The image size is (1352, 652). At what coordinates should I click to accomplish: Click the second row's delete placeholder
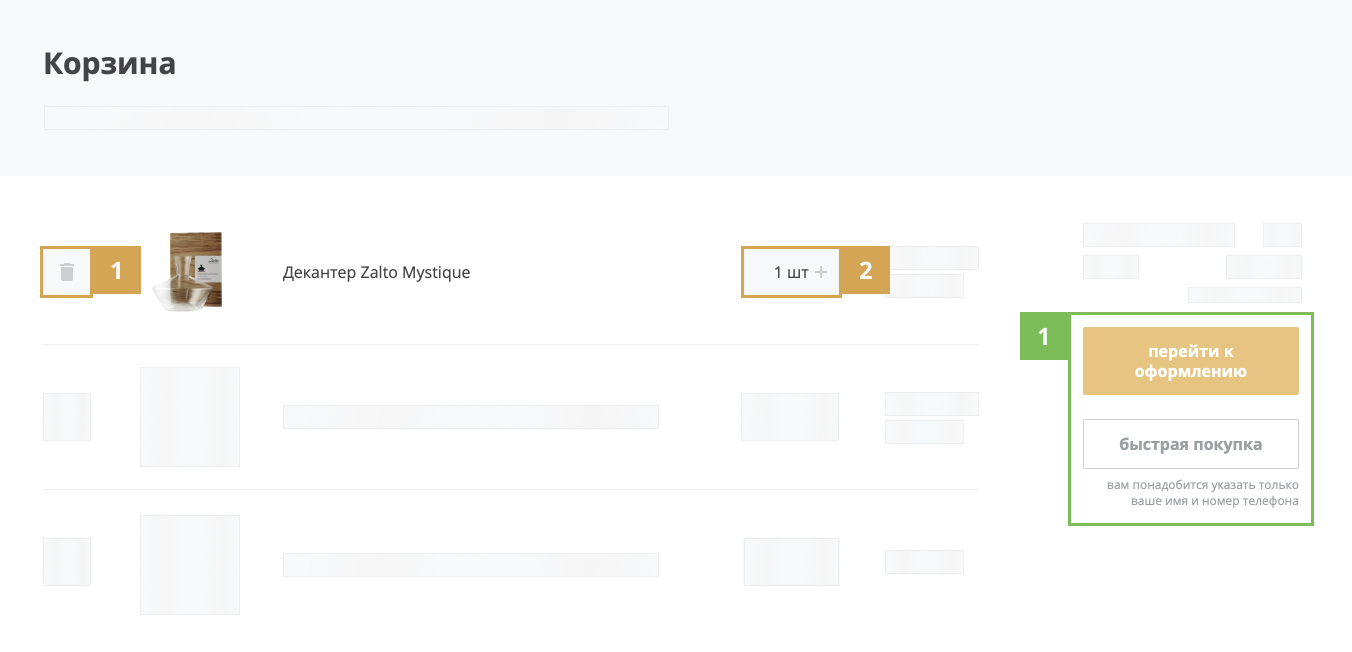point(67,417)
